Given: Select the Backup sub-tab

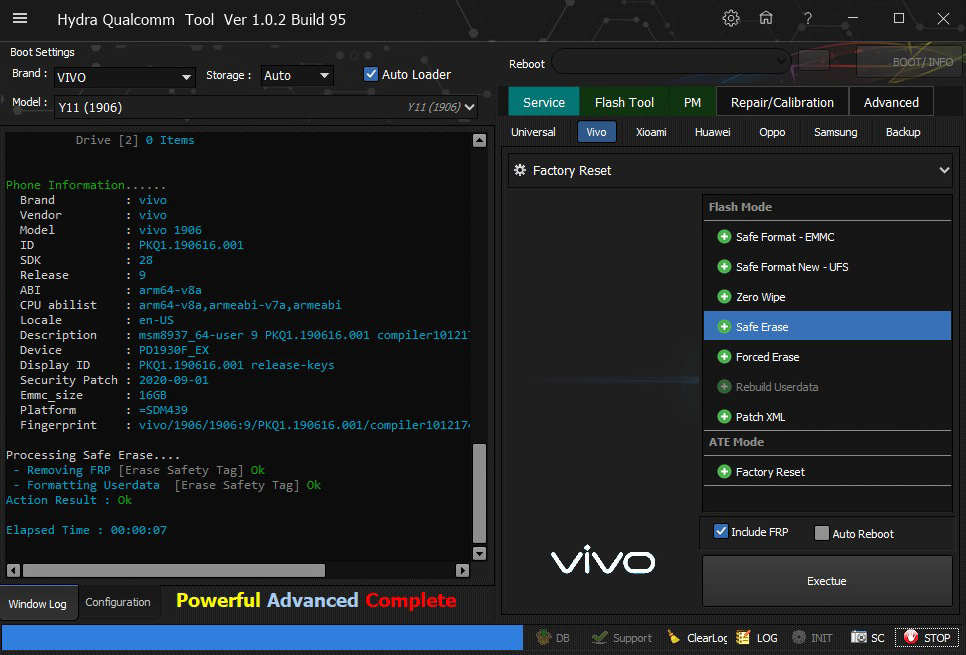Looking at the screenshot, I should tap(903, 132).
